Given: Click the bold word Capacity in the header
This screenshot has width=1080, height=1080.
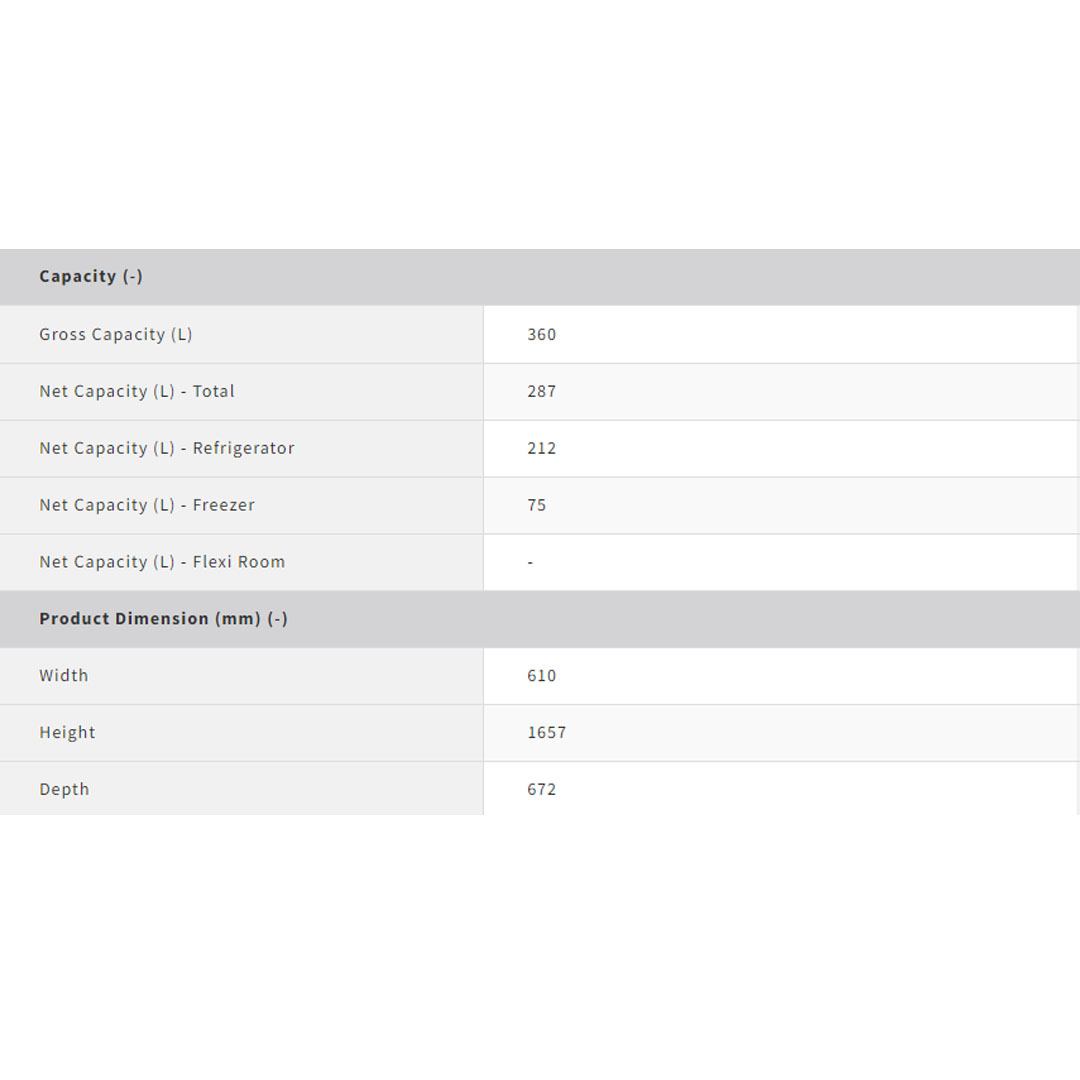Looking at the screenshot, I should (x=77, y=277).
